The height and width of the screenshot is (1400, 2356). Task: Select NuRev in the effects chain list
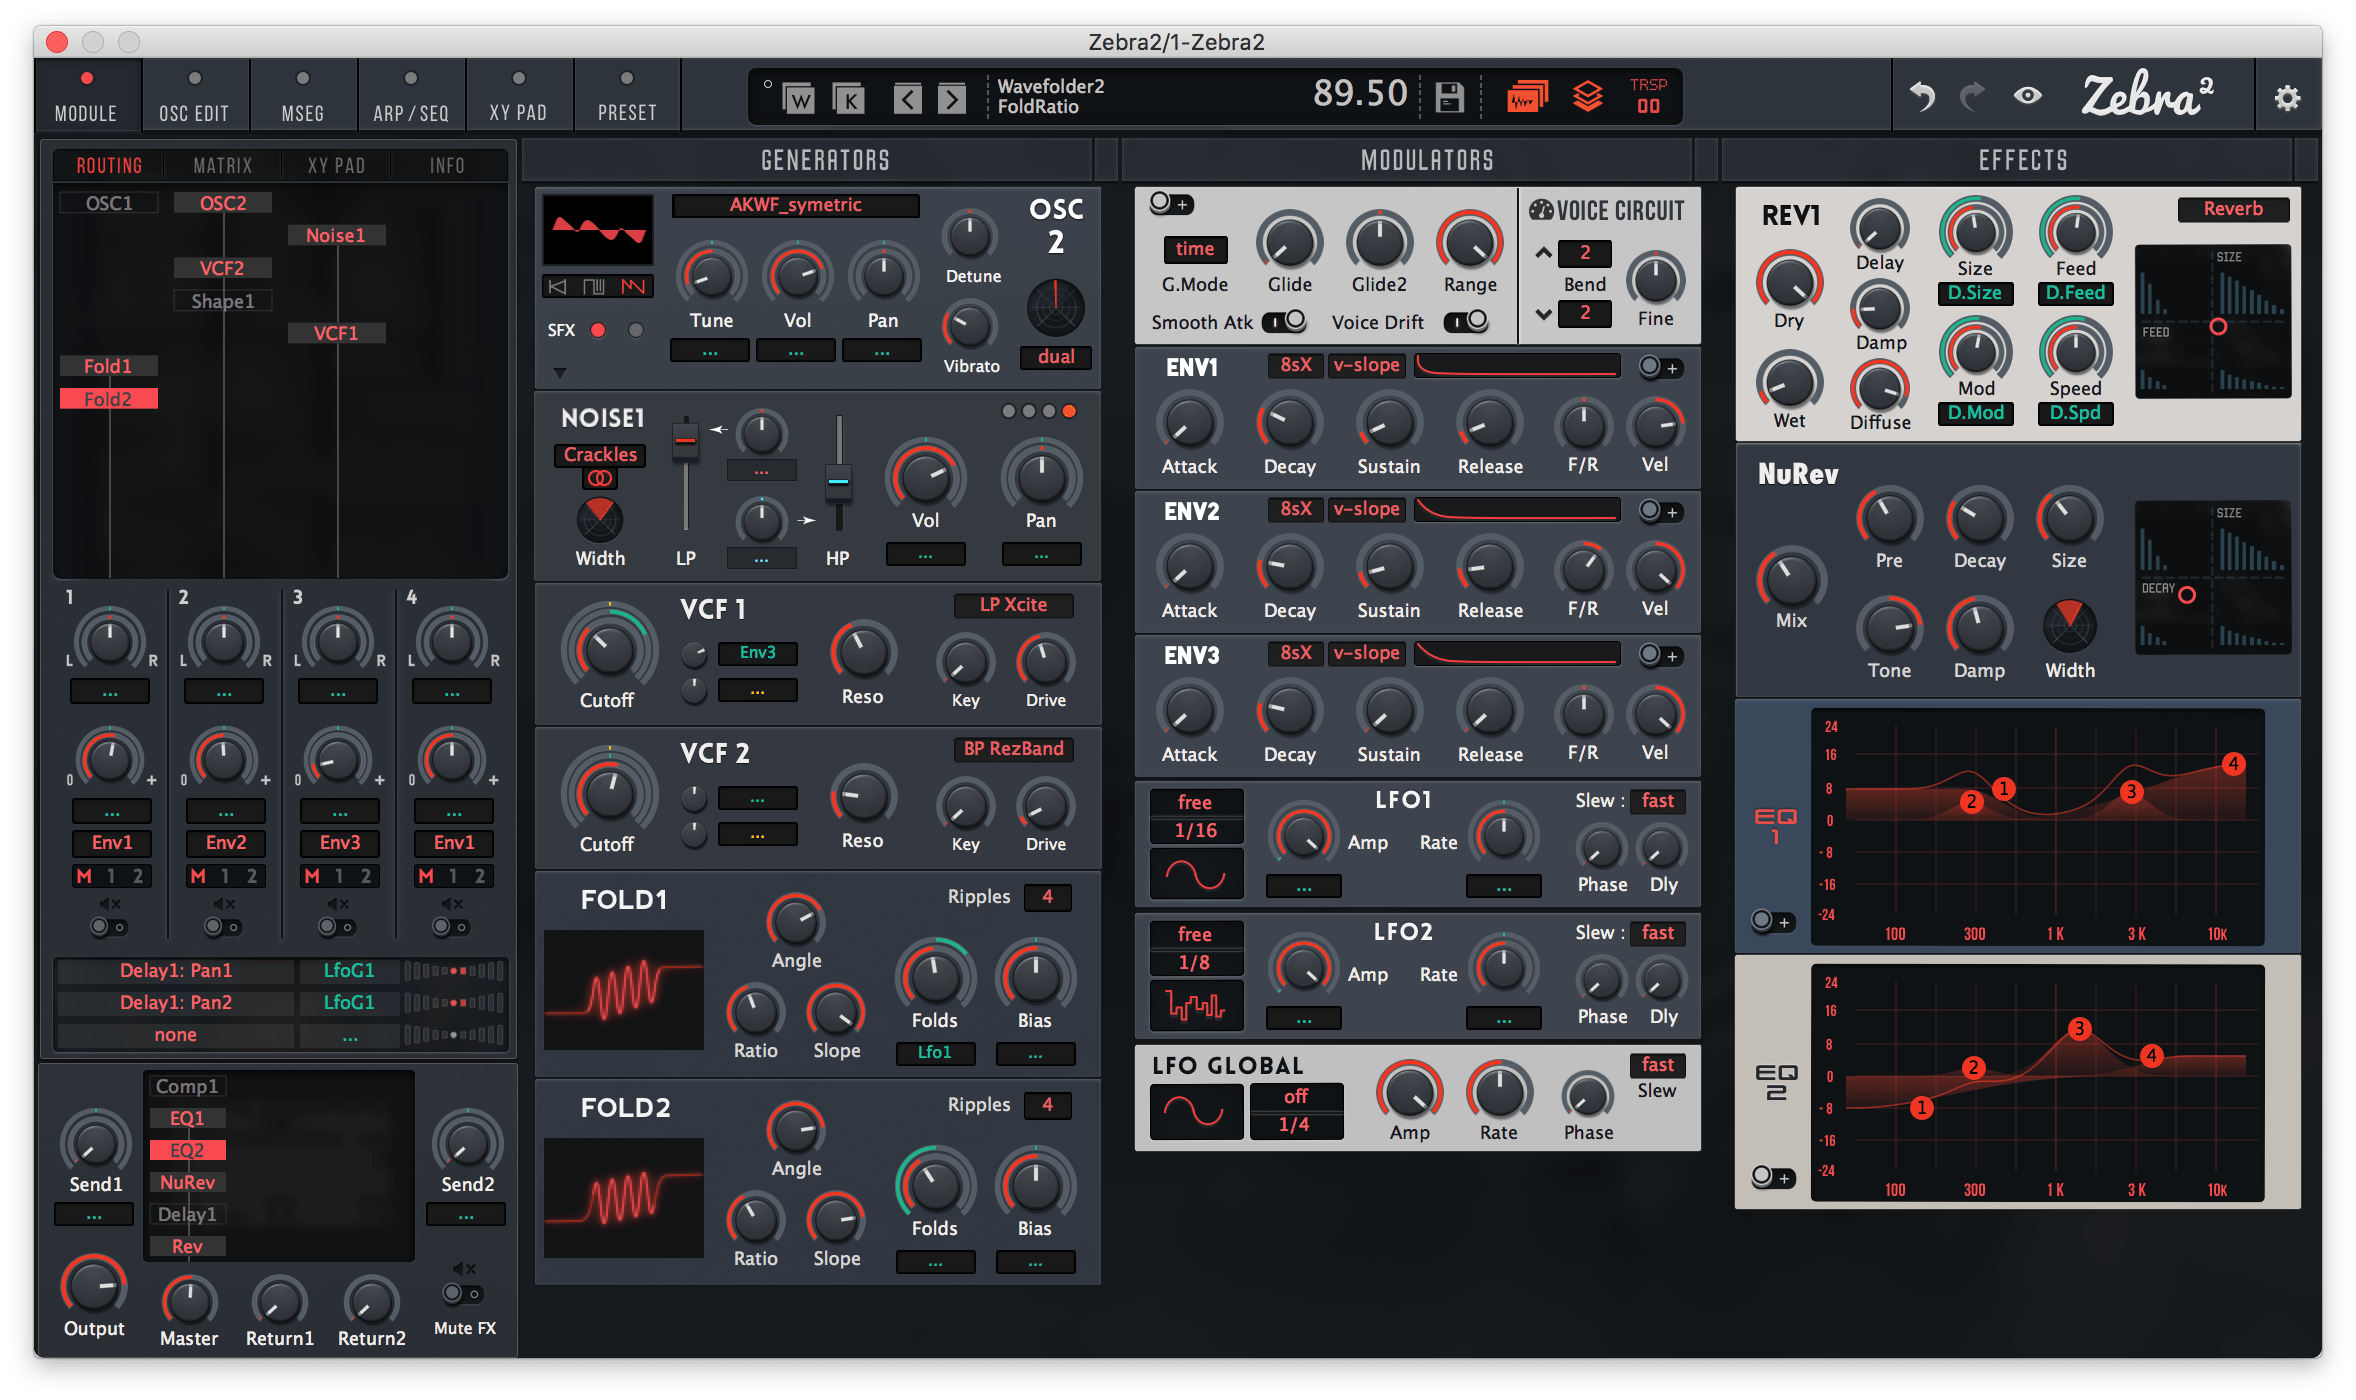[x=187, y=1183]
